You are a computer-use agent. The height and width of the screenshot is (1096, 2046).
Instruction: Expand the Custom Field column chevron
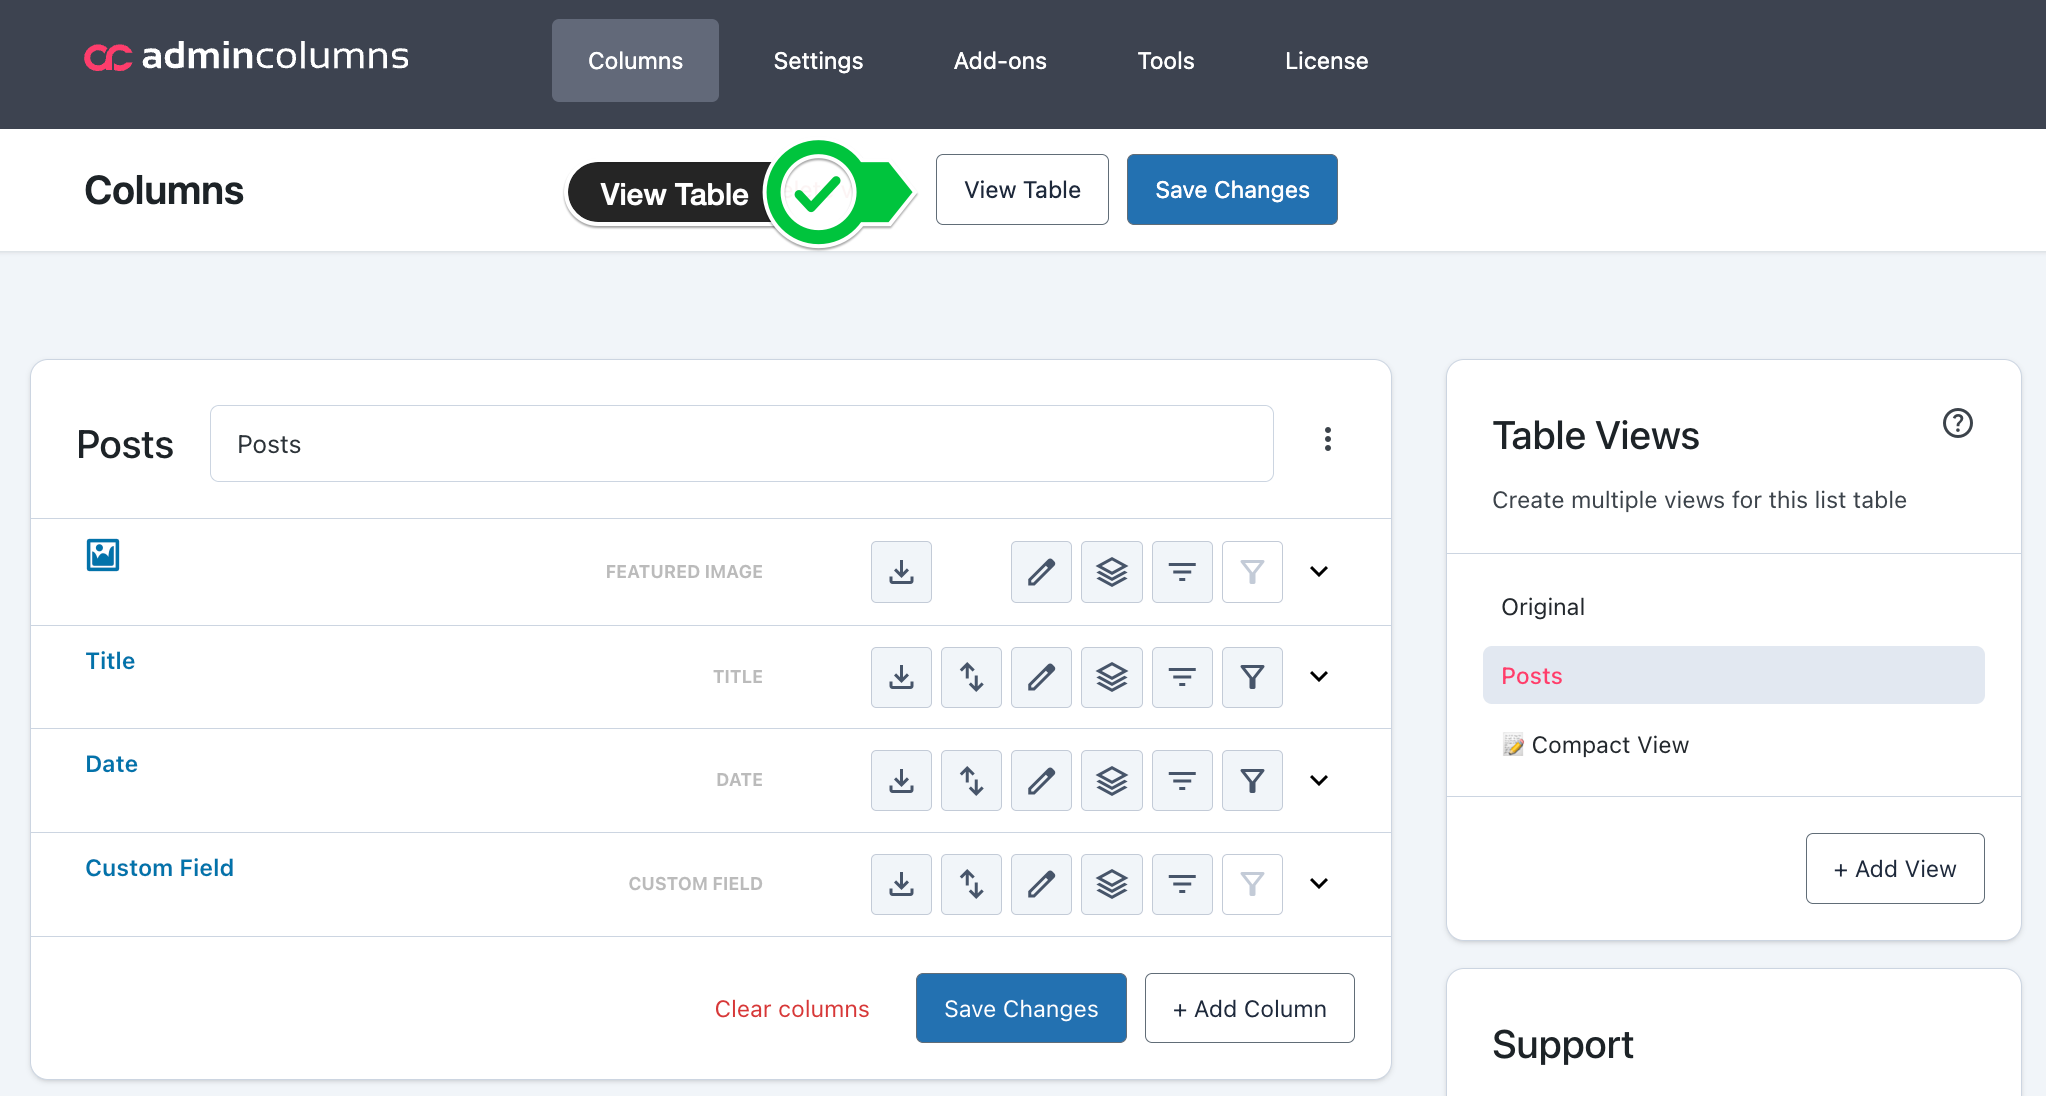click(x=1319, y=884)
